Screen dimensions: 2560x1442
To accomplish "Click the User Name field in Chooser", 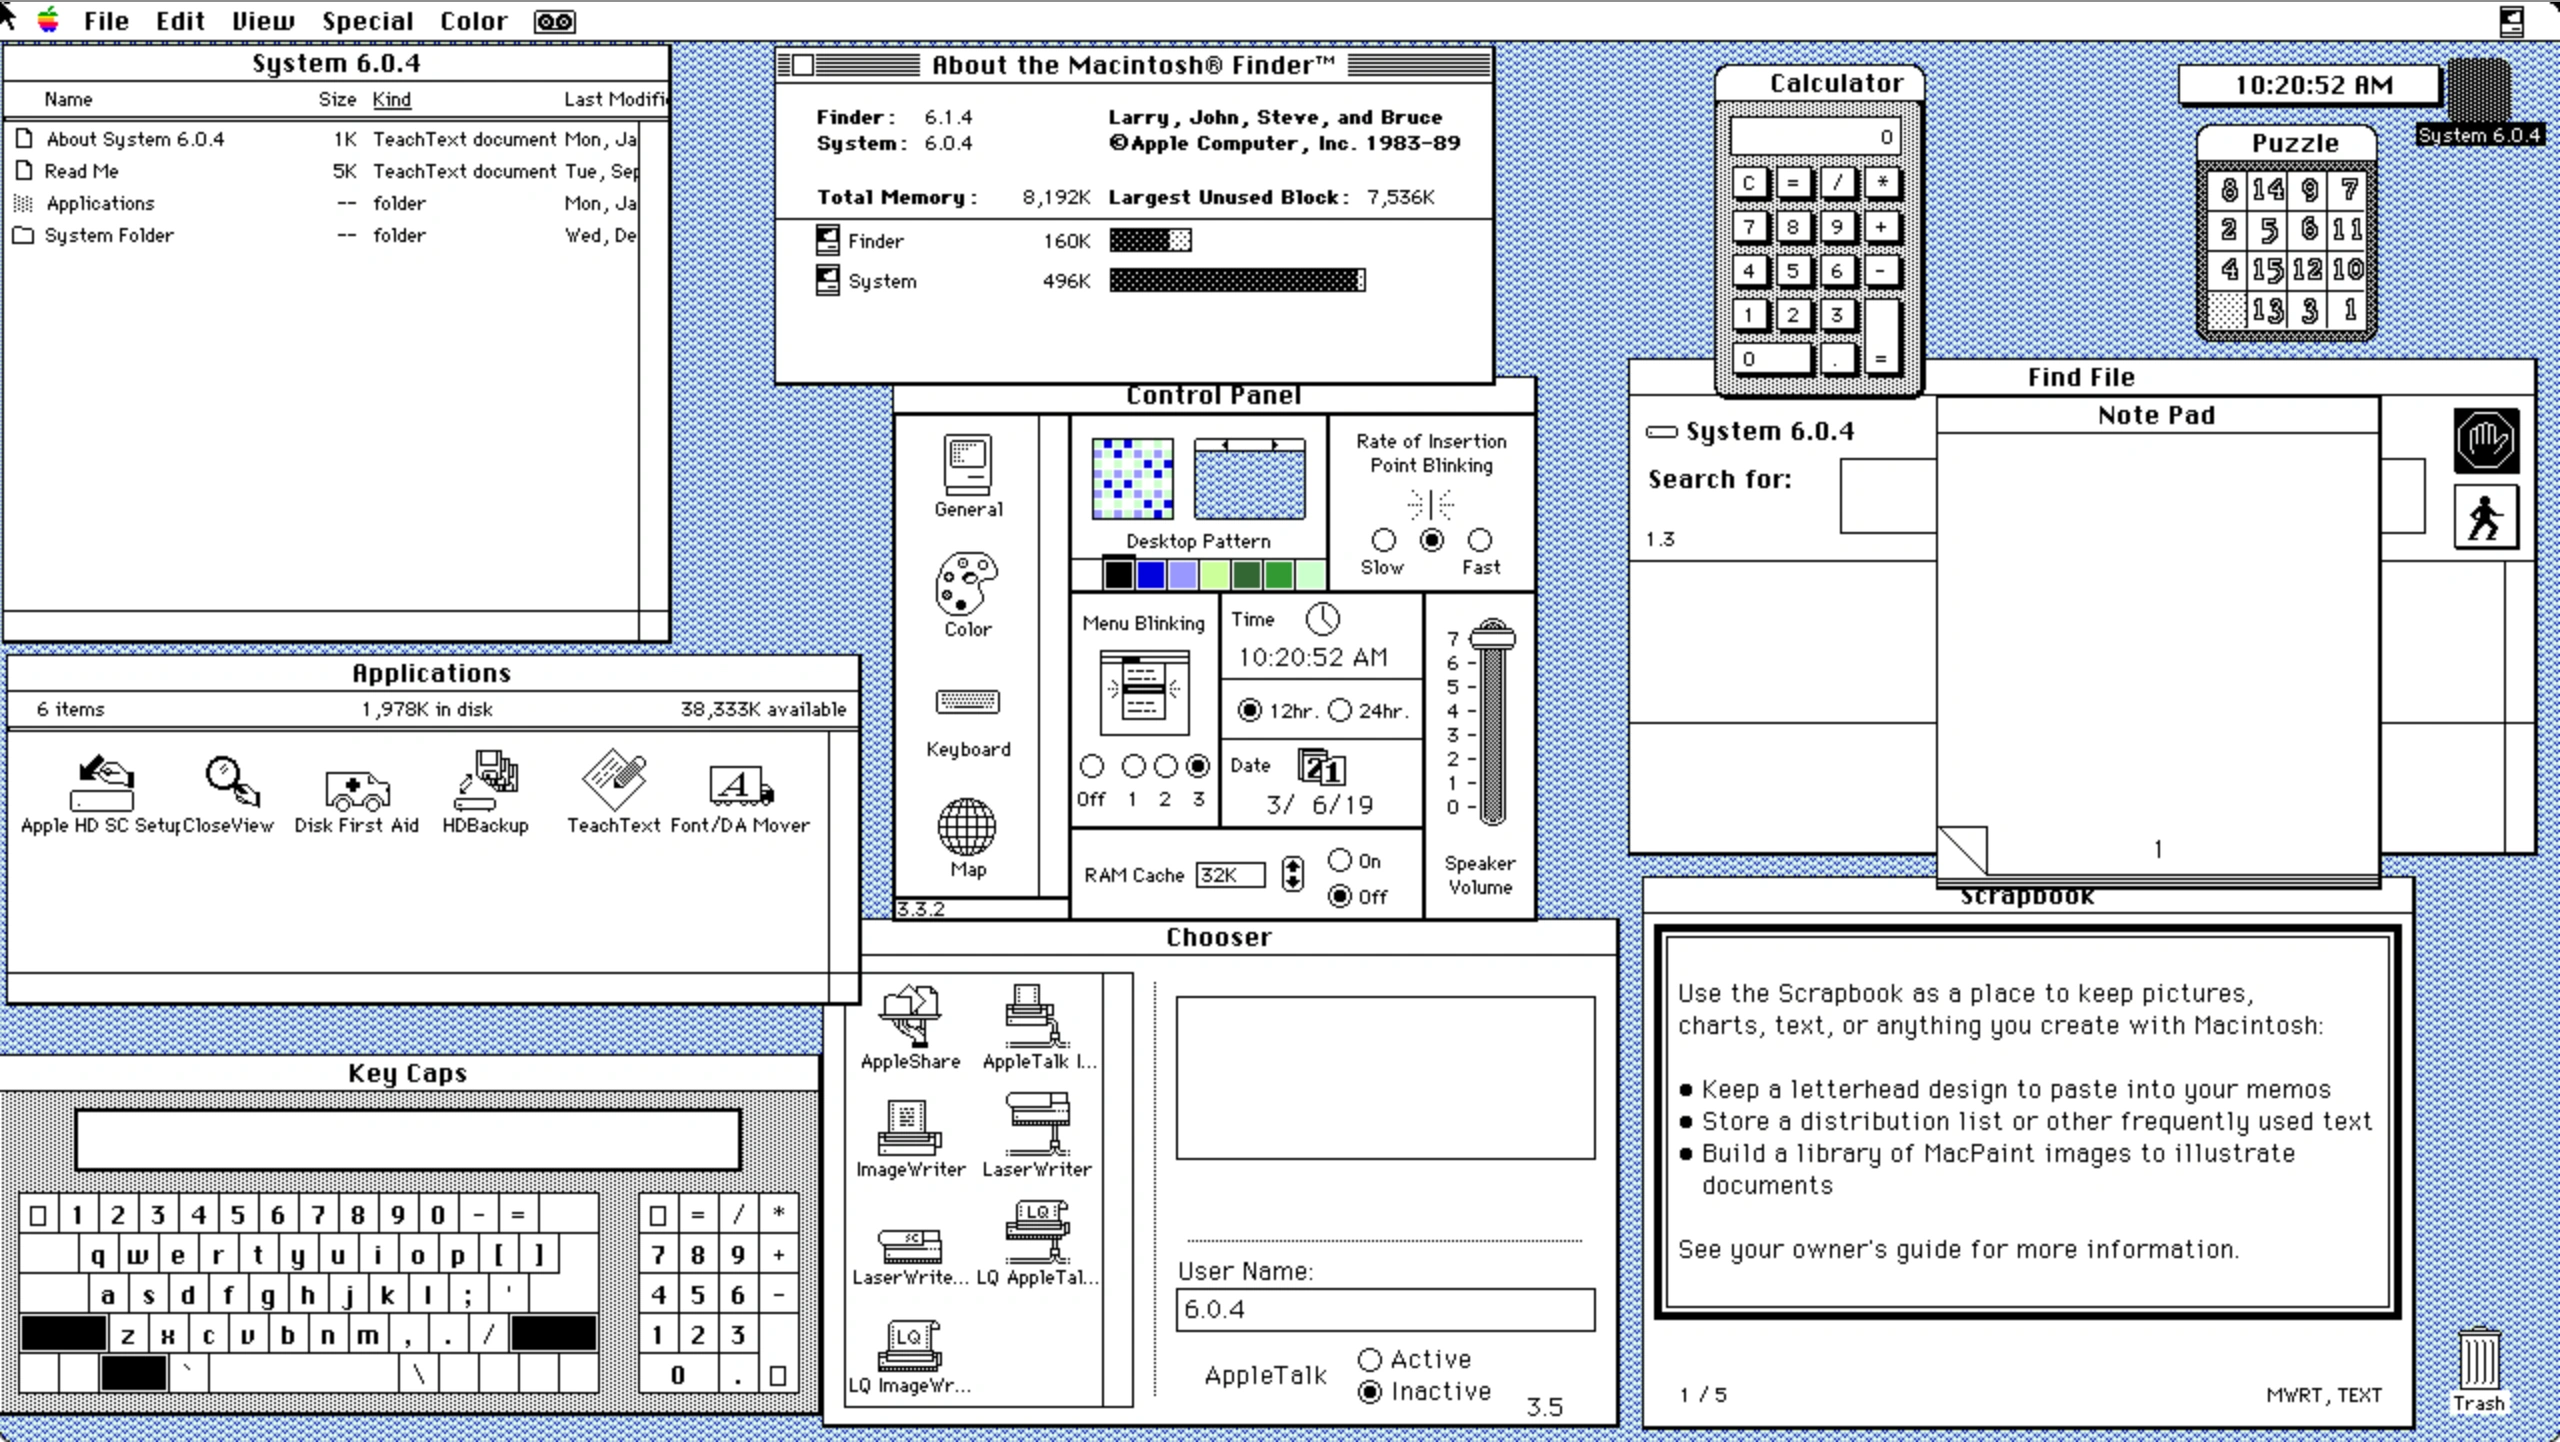I will pyautogui.click(x=1384, y=1309).
